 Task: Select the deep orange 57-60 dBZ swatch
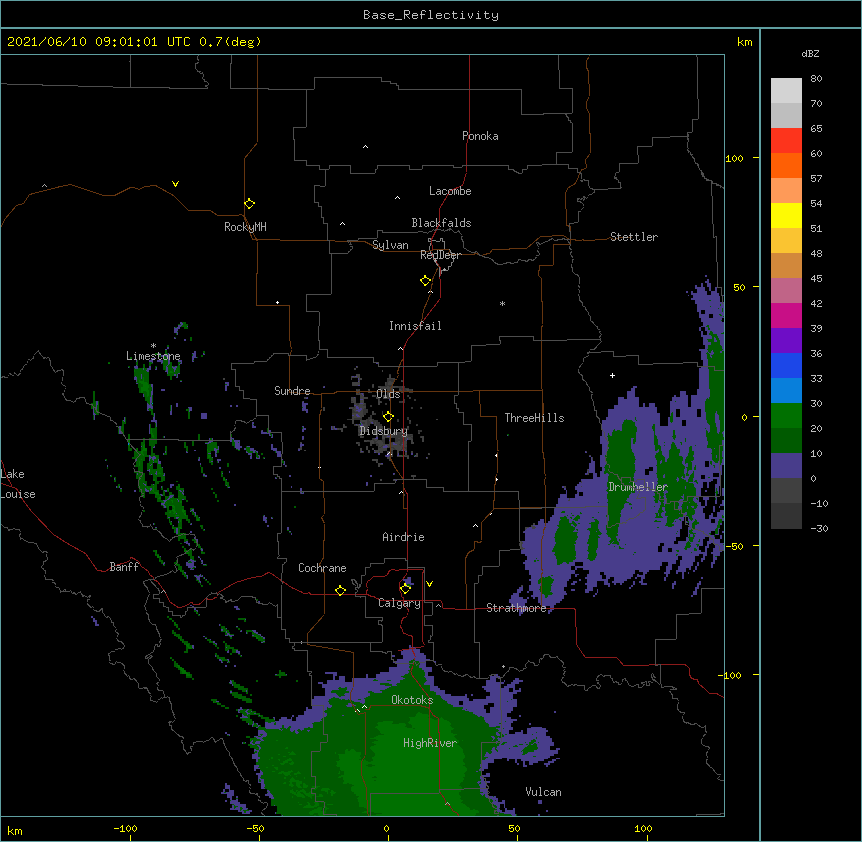point(786,165)
